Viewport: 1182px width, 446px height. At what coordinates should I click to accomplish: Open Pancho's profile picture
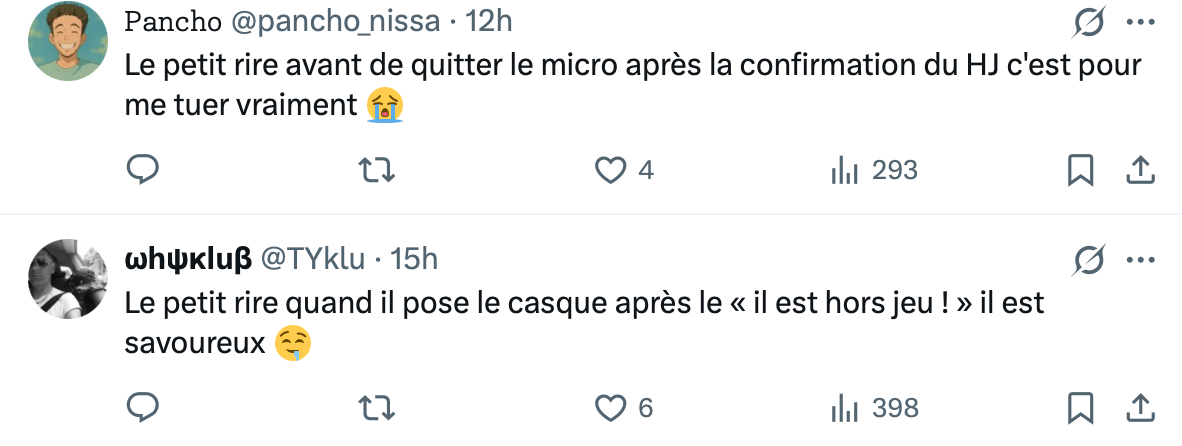tap(68, 41)
